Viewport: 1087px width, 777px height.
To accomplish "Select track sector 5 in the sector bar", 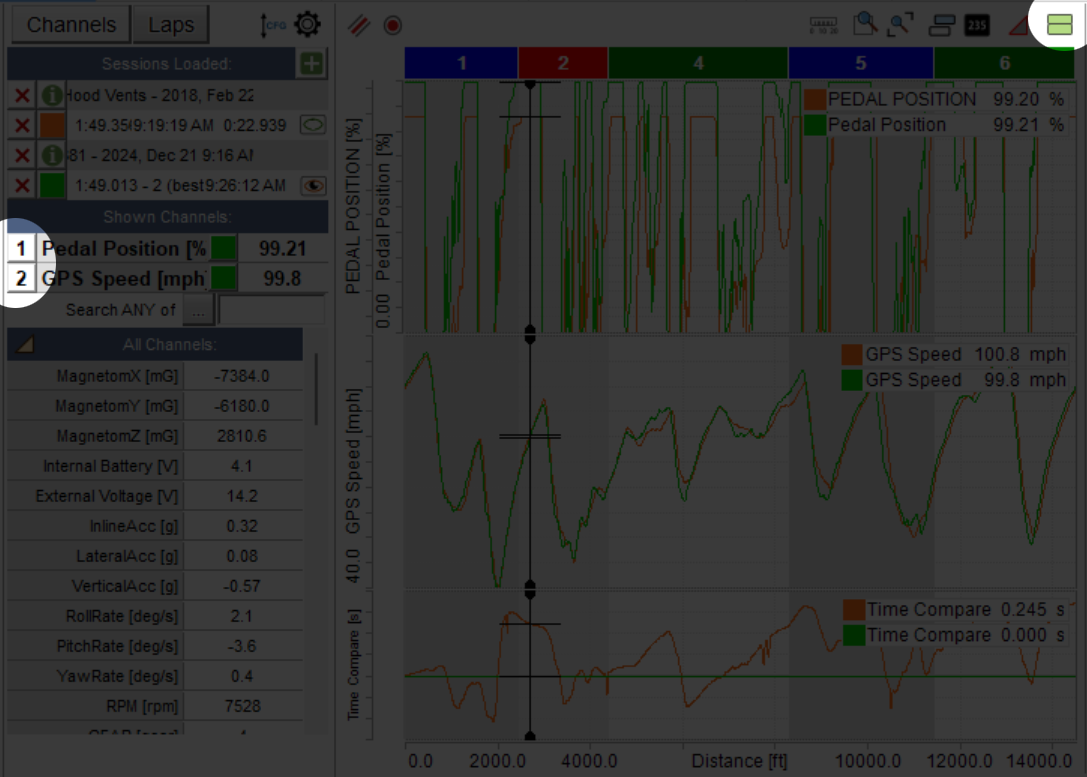I will (860, 63).
